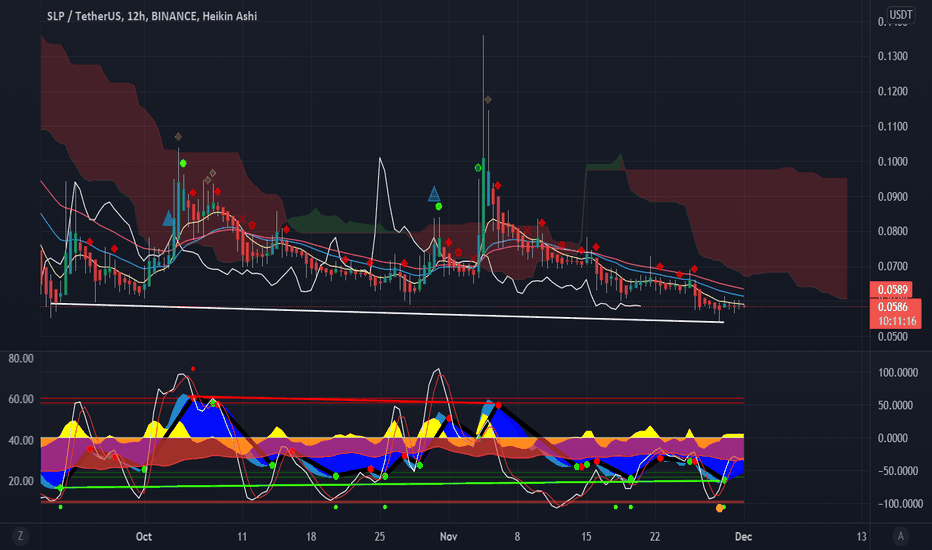932x550 pixels.
Task: Click the 18 date label on time axis
Action: 311,536
